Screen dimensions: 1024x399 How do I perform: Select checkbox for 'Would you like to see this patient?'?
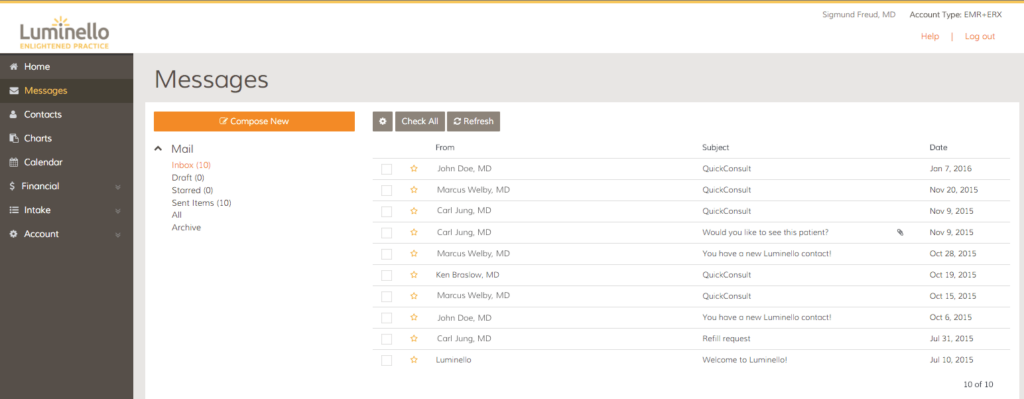pyautogui.click(x=387, y=232)
